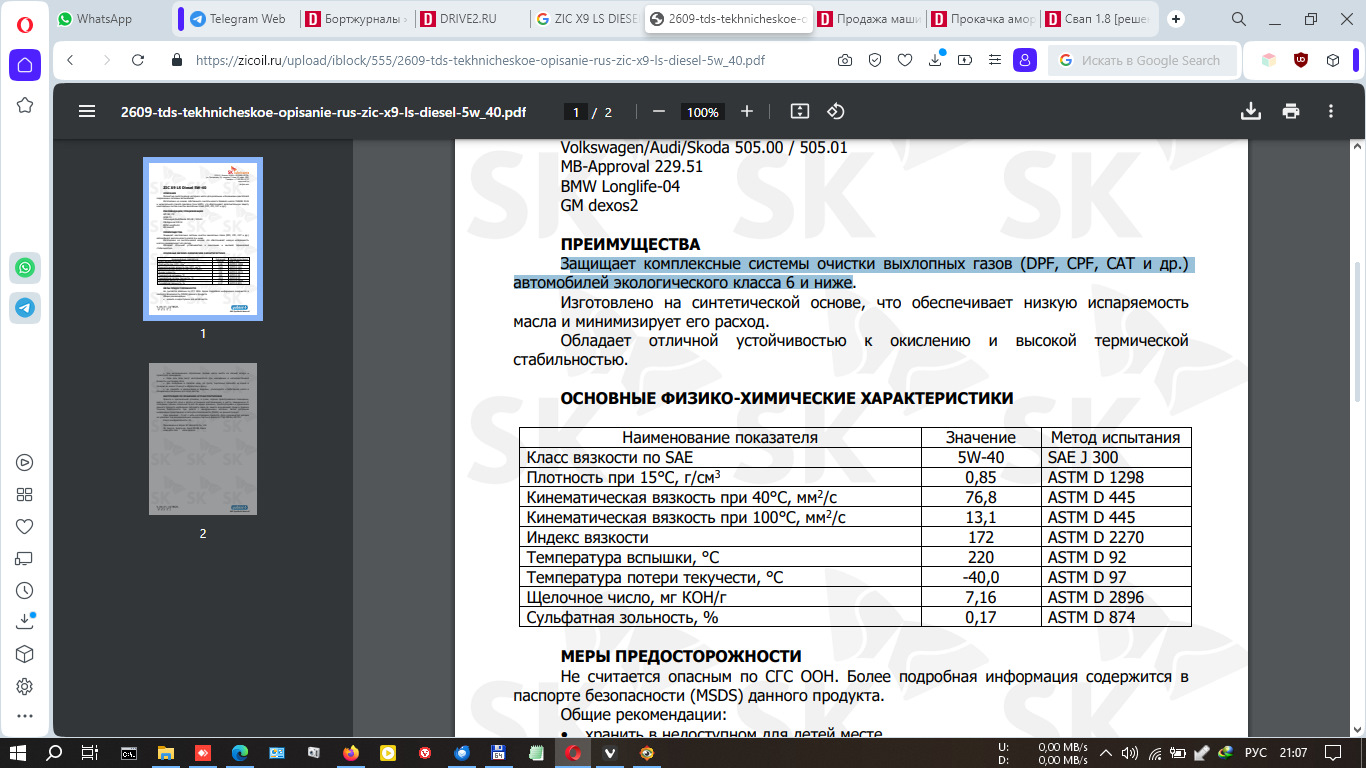The width and height of the screenshot is (1366, 768).
Task: Select page 2 thumbnail
Action: (x=203, y=439)
